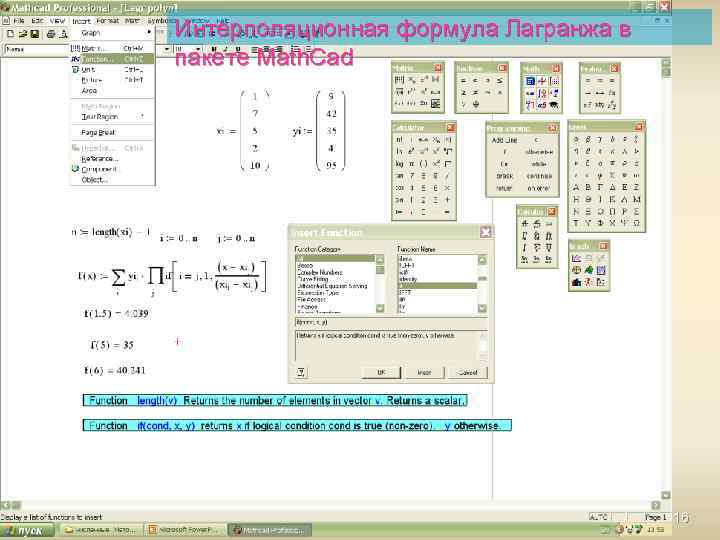Click the Open file icon in toolbar
Screen dimensions: 720x540
22,34
